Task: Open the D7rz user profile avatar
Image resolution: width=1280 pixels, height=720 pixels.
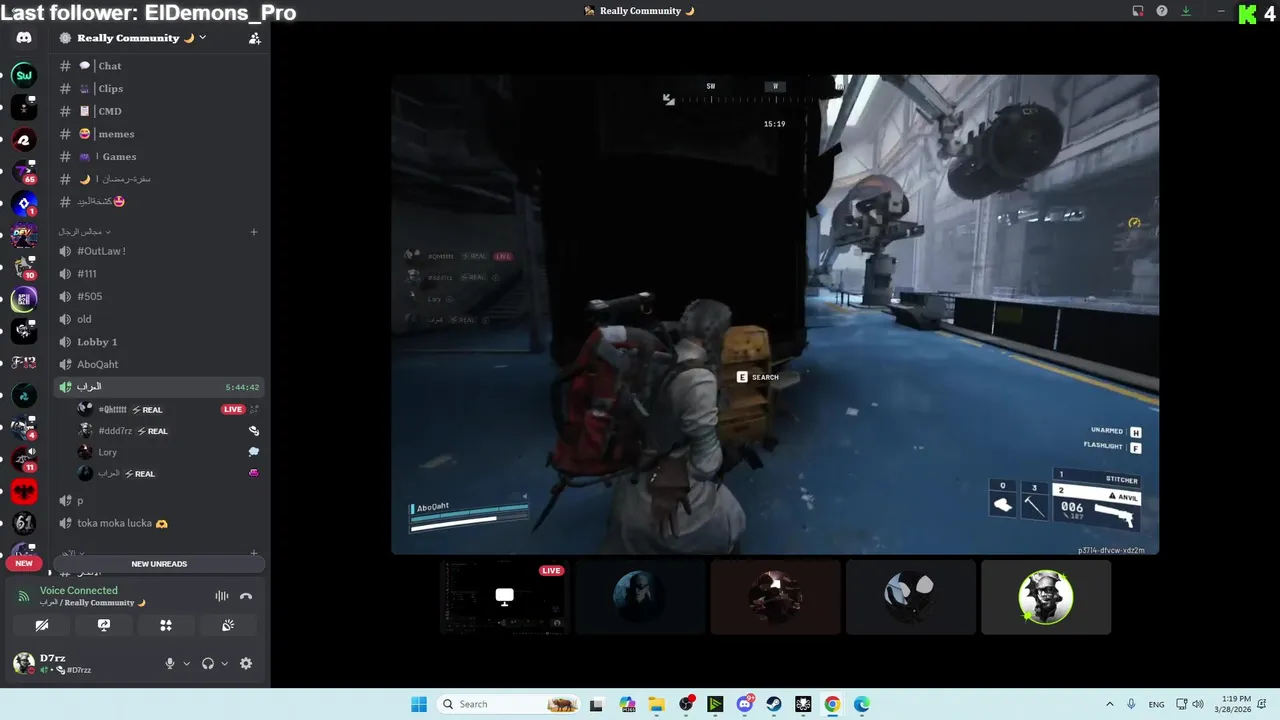Action: click(23, 663)
